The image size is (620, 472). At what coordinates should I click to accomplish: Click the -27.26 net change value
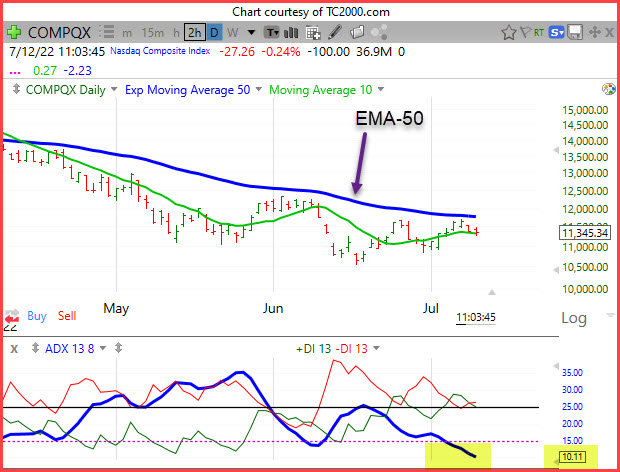point(237,52)
